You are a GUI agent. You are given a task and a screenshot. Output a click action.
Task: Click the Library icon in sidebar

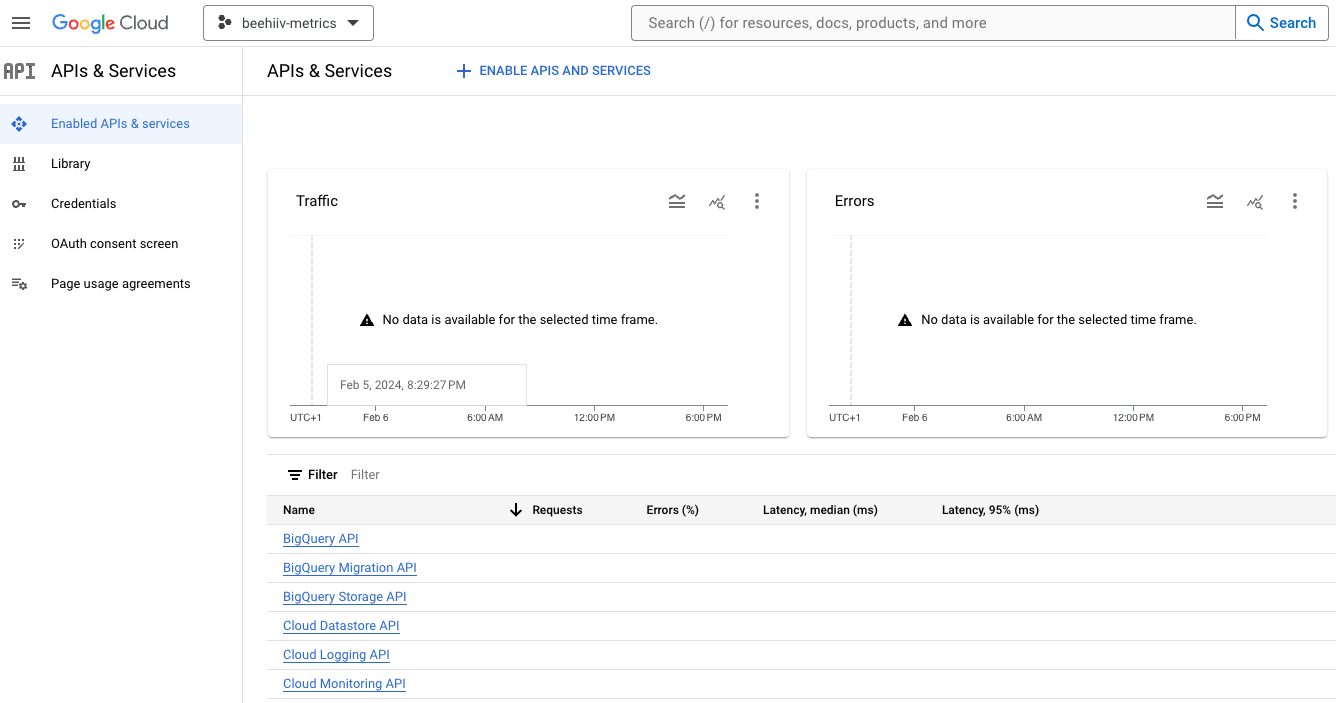click(x=19, y=164)
